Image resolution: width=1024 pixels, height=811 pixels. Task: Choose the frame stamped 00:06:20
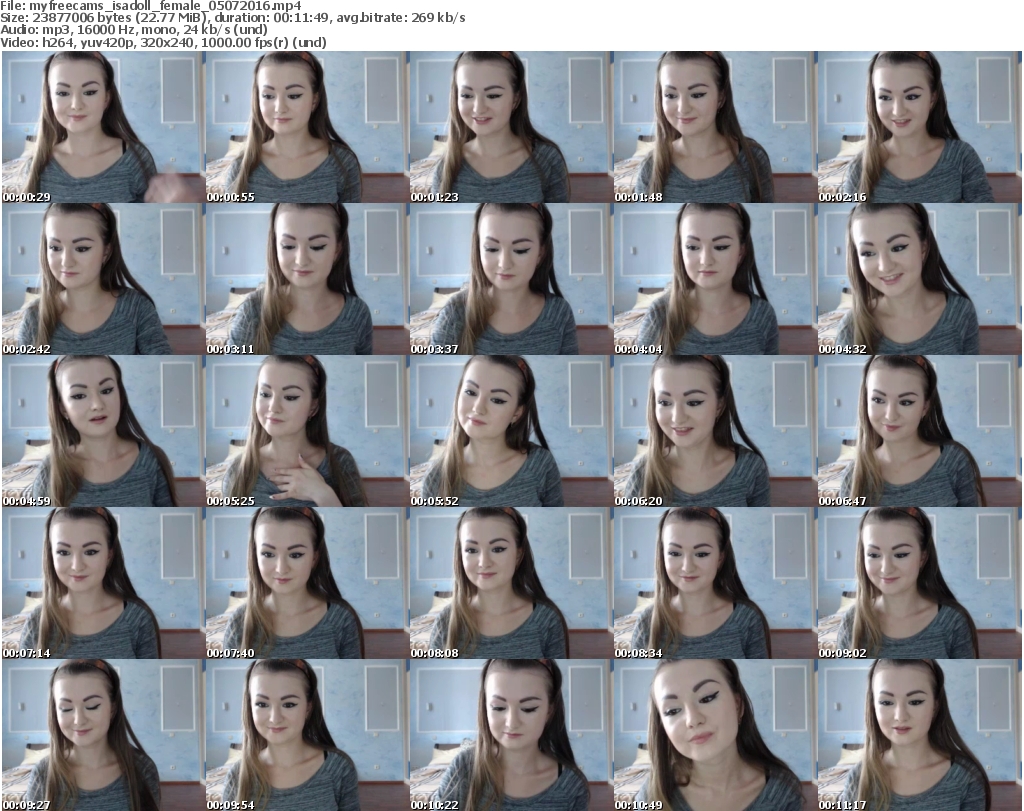click(714, 431)
